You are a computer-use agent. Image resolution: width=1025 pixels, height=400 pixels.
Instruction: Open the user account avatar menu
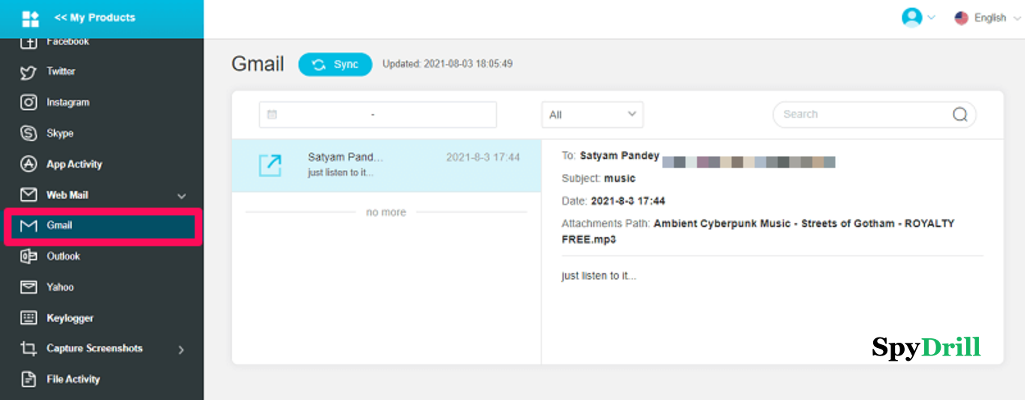[916, 17]
